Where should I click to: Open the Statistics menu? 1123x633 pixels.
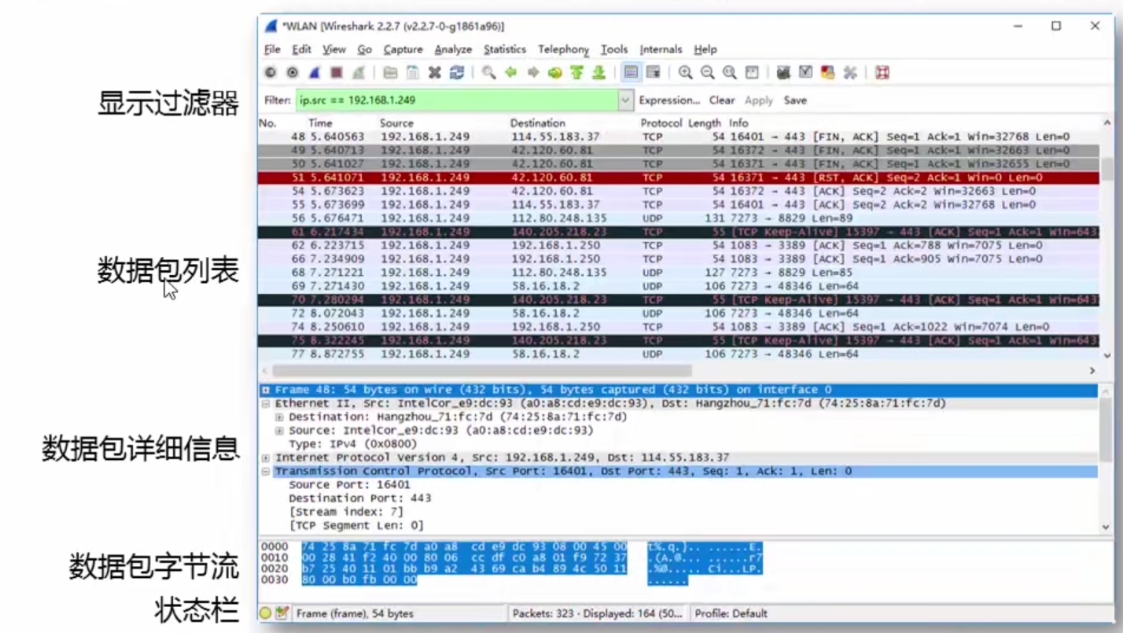(x=505, y=49)
